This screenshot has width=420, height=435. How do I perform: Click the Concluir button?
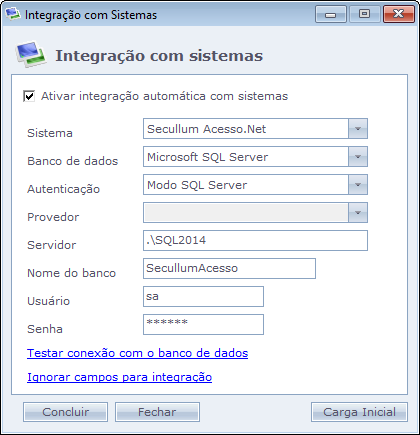(65, 412)
